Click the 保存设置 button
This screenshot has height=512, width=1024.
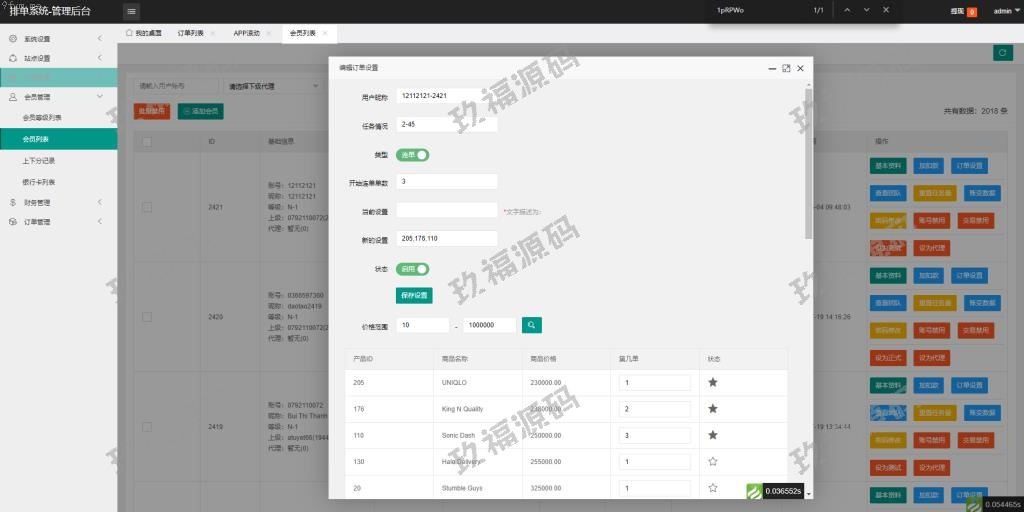[414, 295]
